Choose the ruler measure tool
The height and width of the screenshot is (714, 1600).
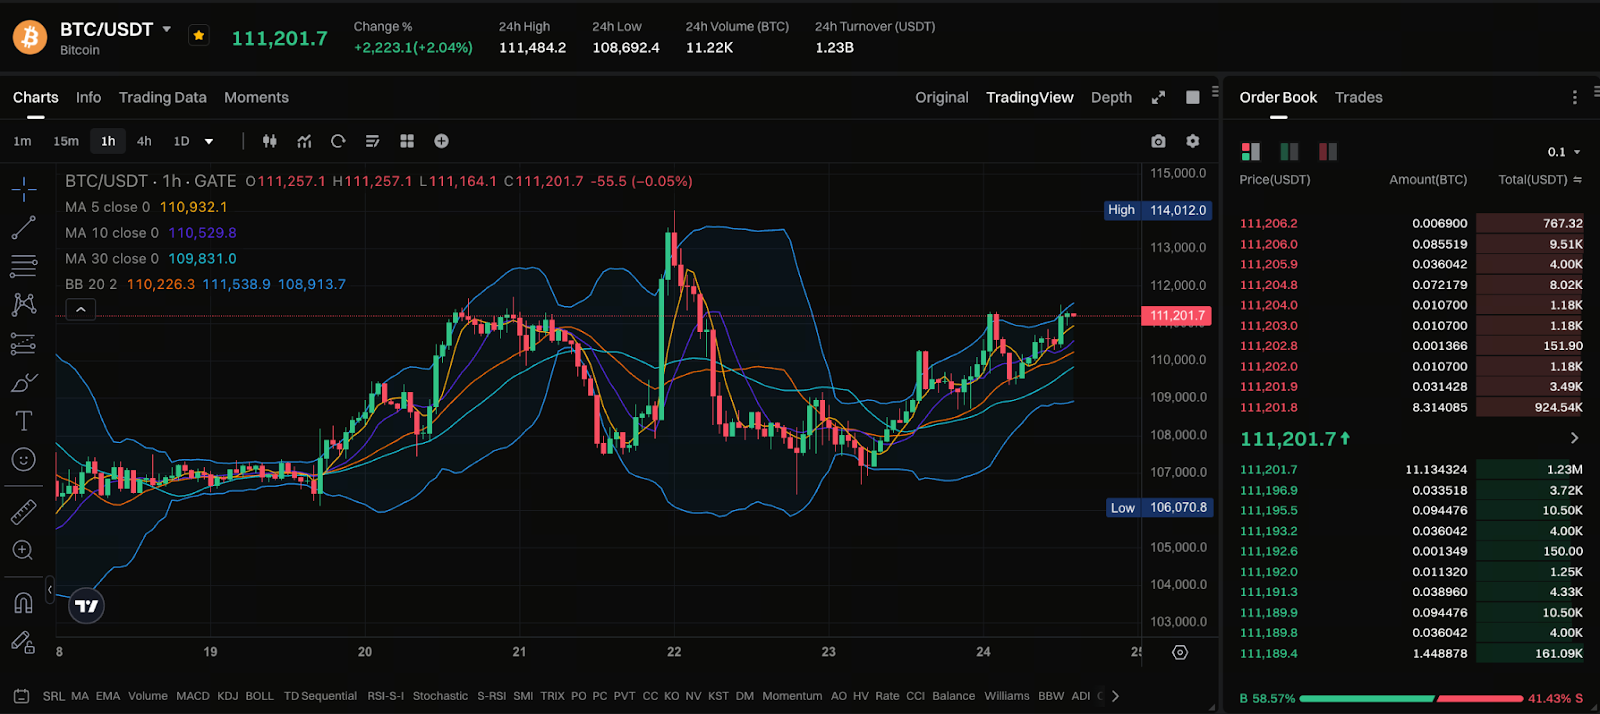tap(24, 512)
